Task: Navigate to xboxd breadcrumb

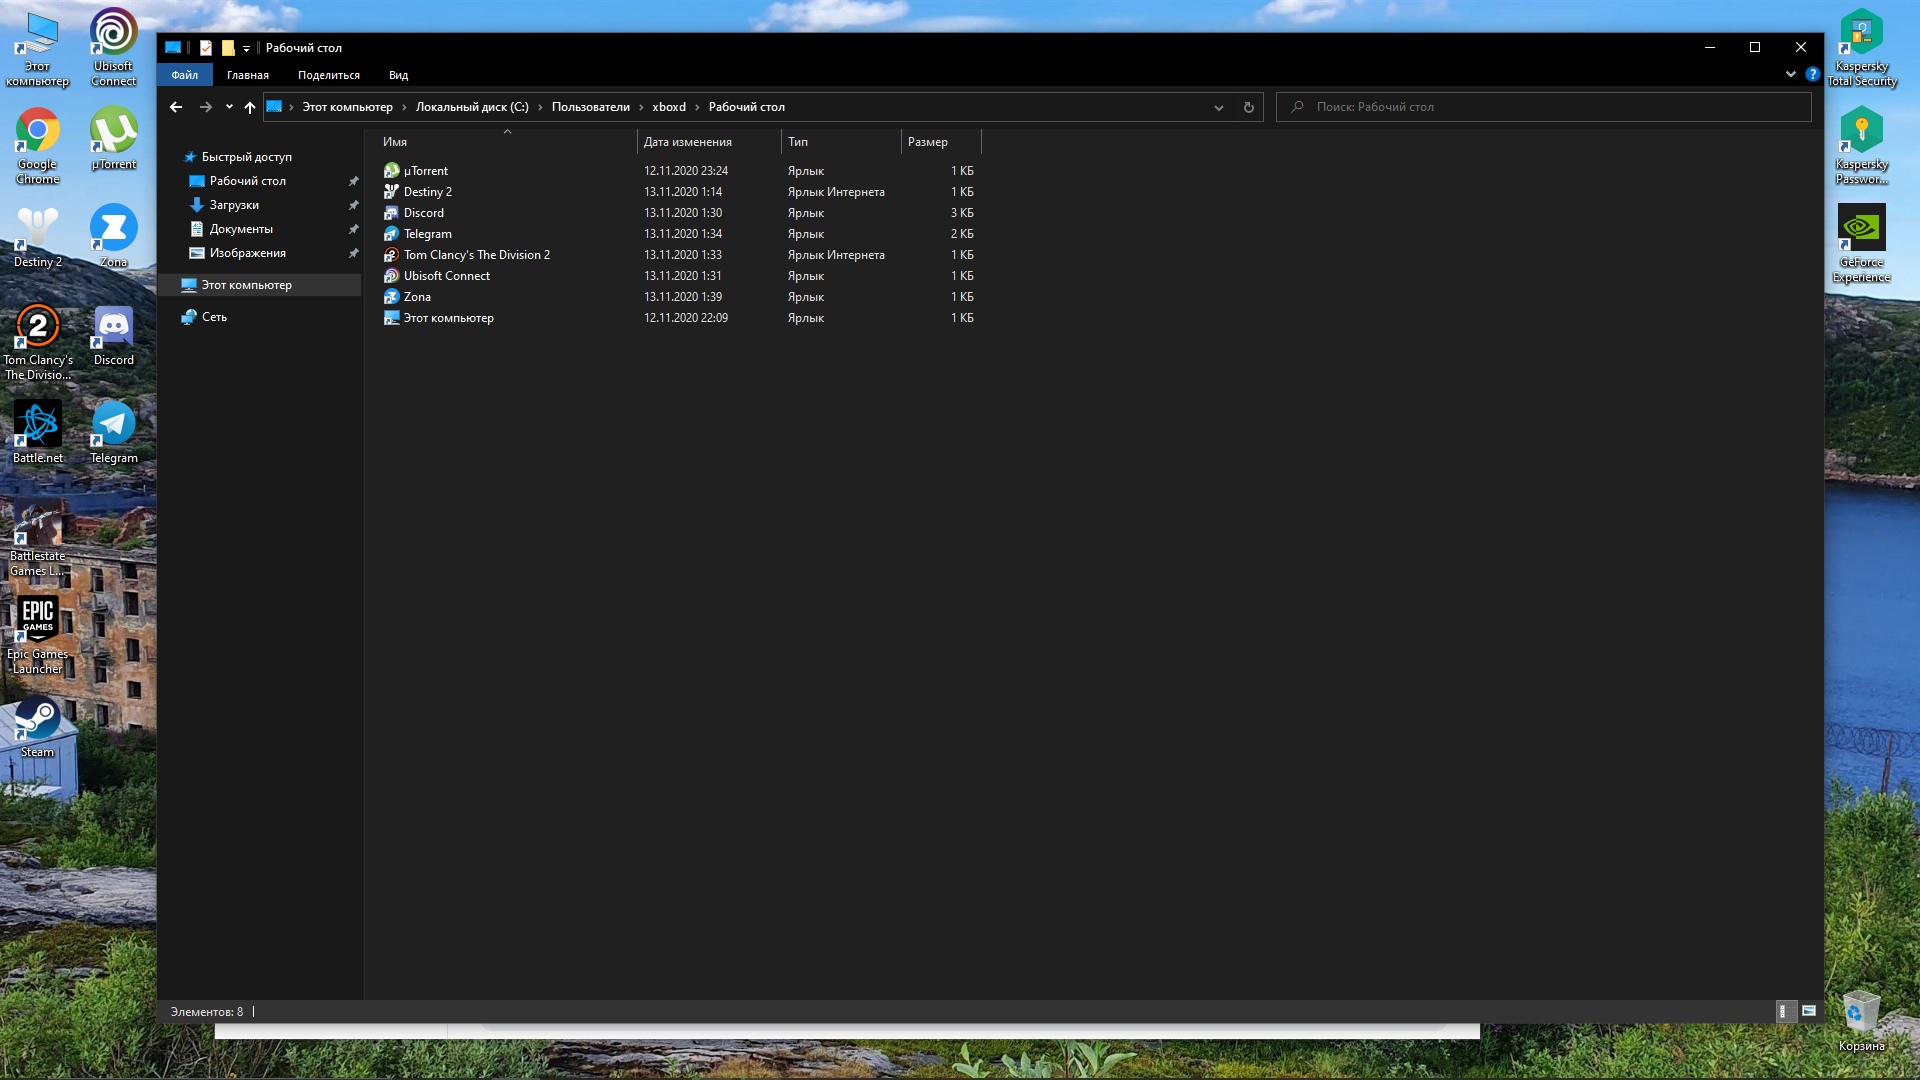Action: coord(669,107)
